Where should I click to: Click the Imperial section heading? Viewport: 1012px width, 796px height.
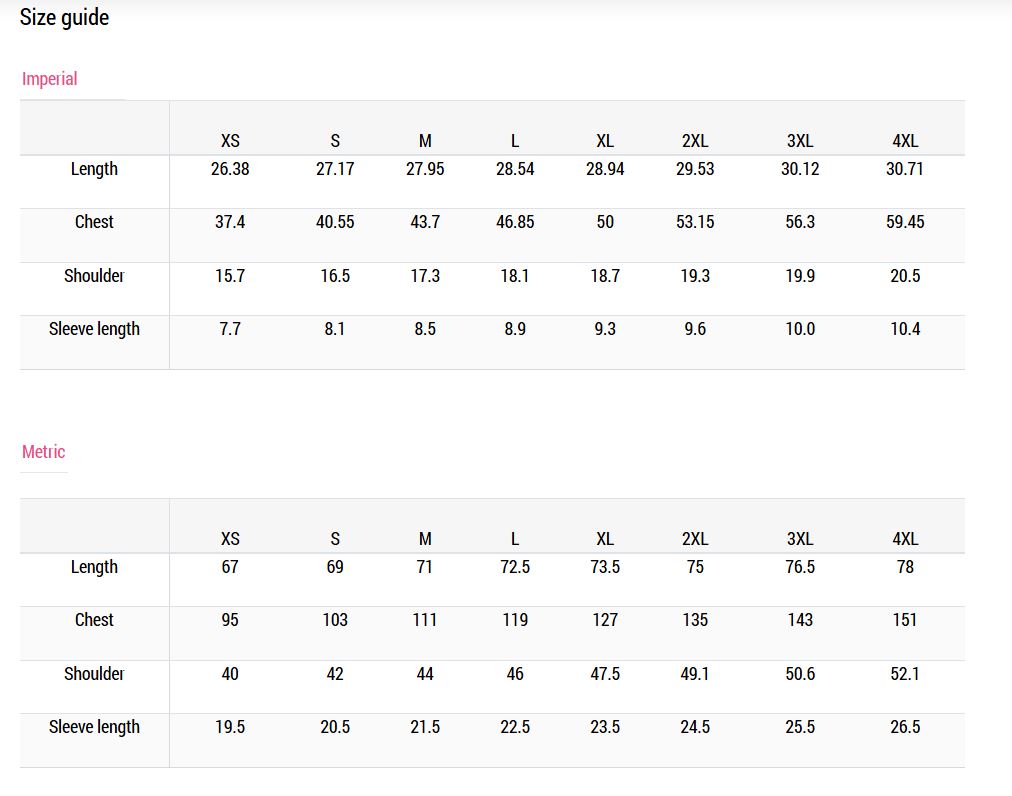pos(49,79)
